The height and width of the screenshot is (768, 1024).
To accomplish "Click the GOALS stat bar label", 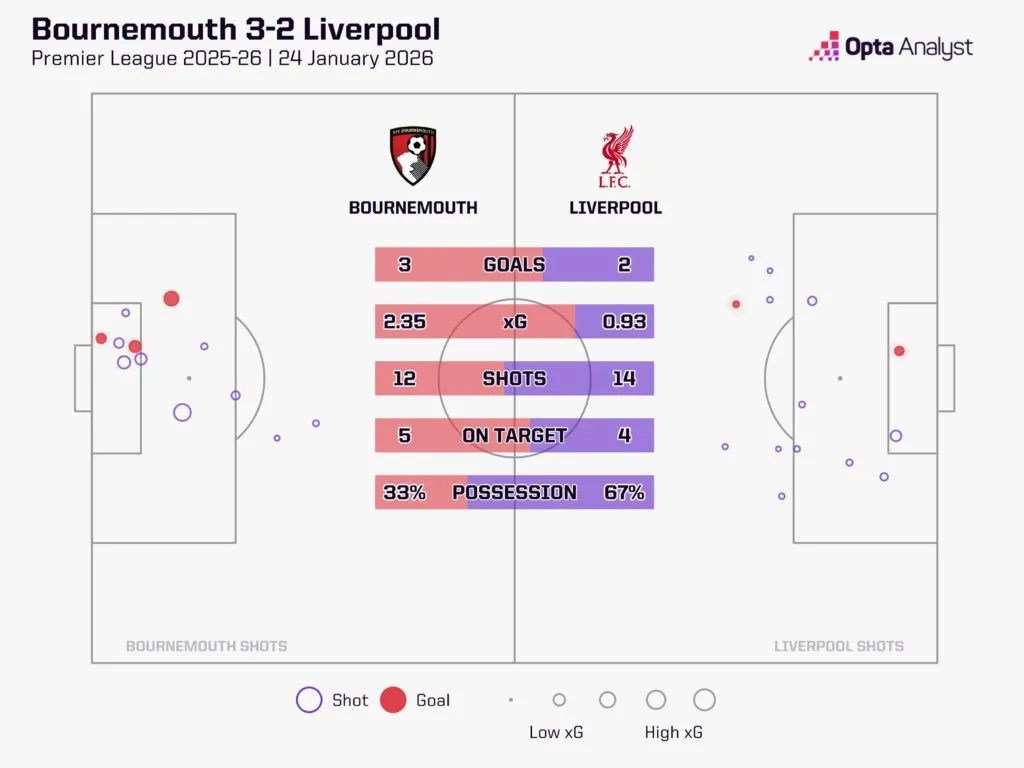I will [514, 265].
